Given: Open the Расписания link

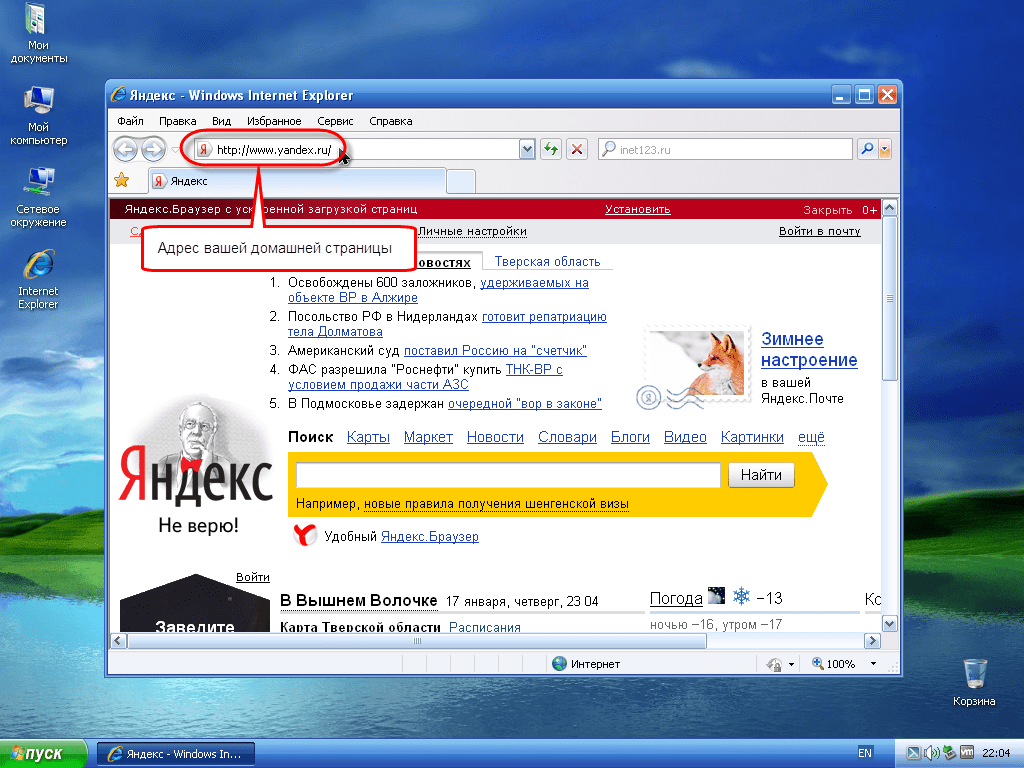Looking at the screenshot, I should pyautogui.click(x=485, y=627).
